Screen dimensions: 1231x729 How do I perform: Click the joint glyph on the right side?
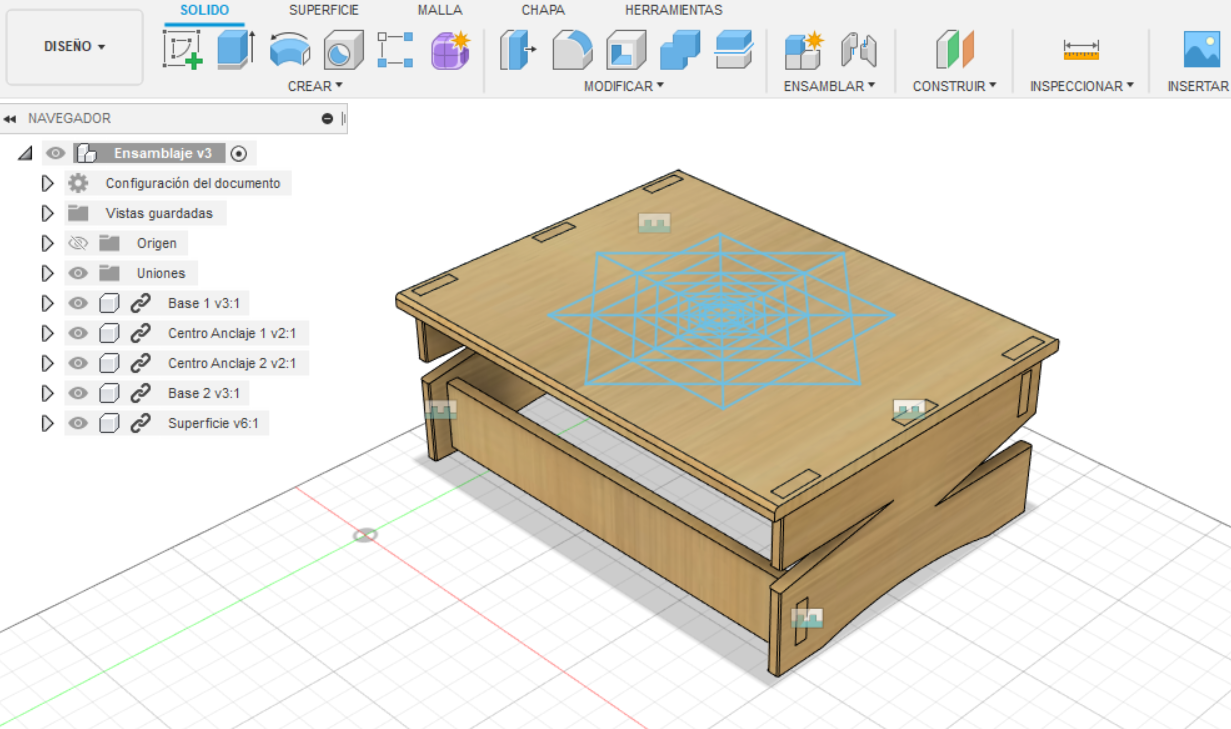coord(908,409)
